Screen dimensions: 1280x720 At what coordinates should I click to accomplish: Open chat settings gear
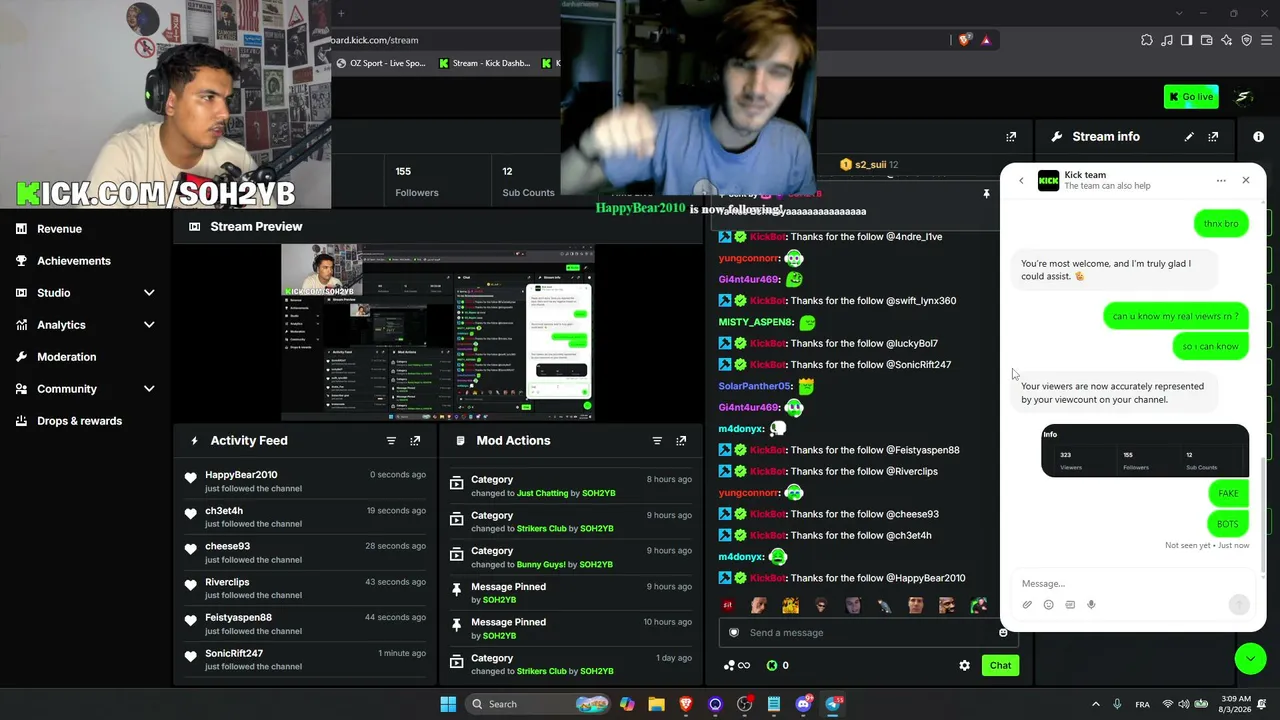pos(964,666)
